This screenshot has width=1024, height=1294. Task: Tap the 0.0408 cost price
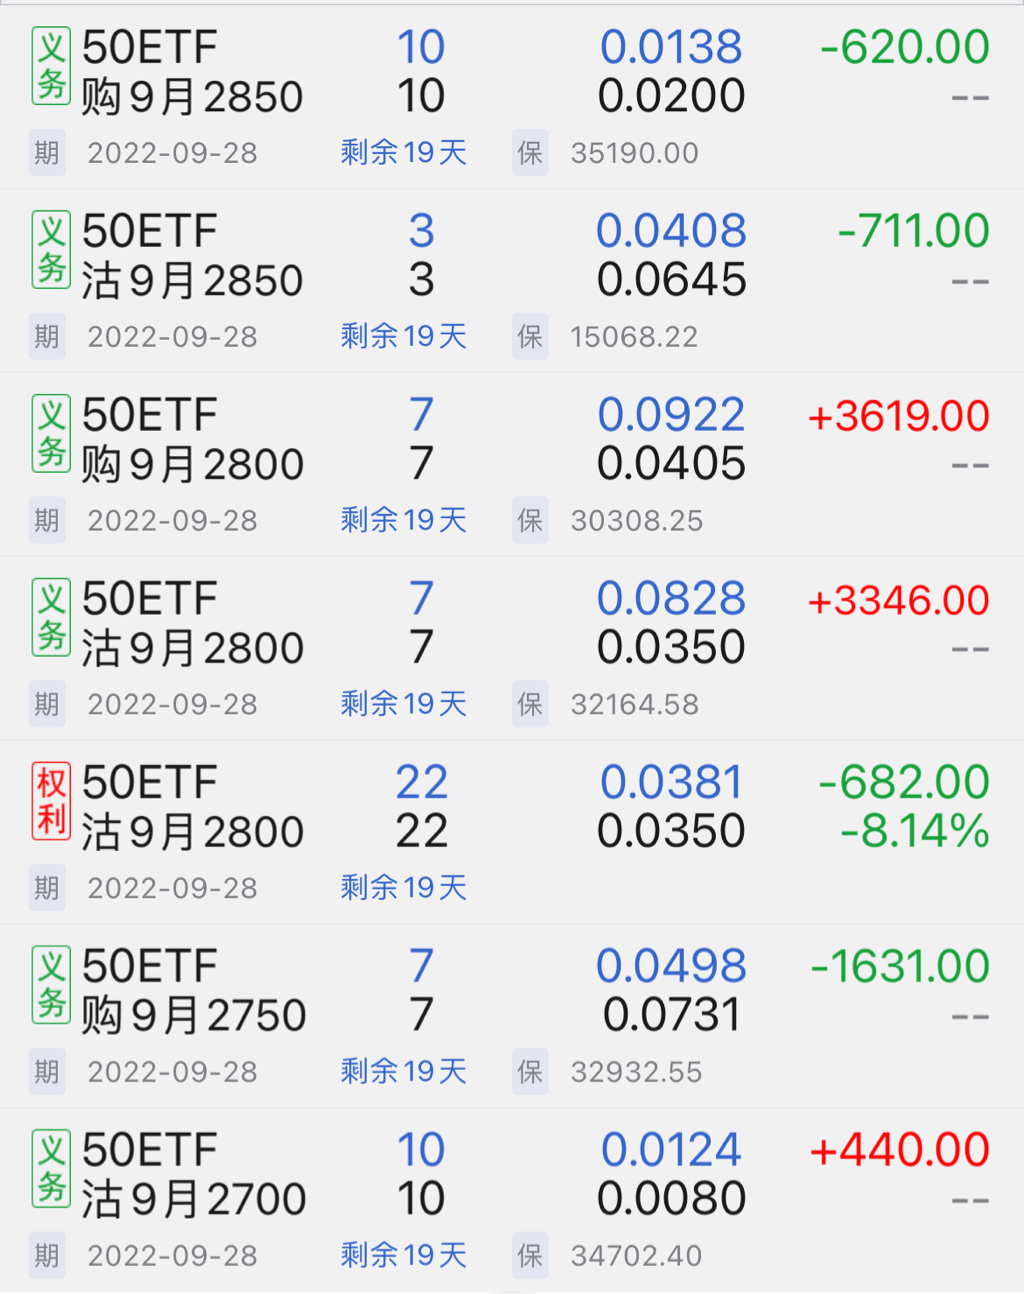point(671,231)
